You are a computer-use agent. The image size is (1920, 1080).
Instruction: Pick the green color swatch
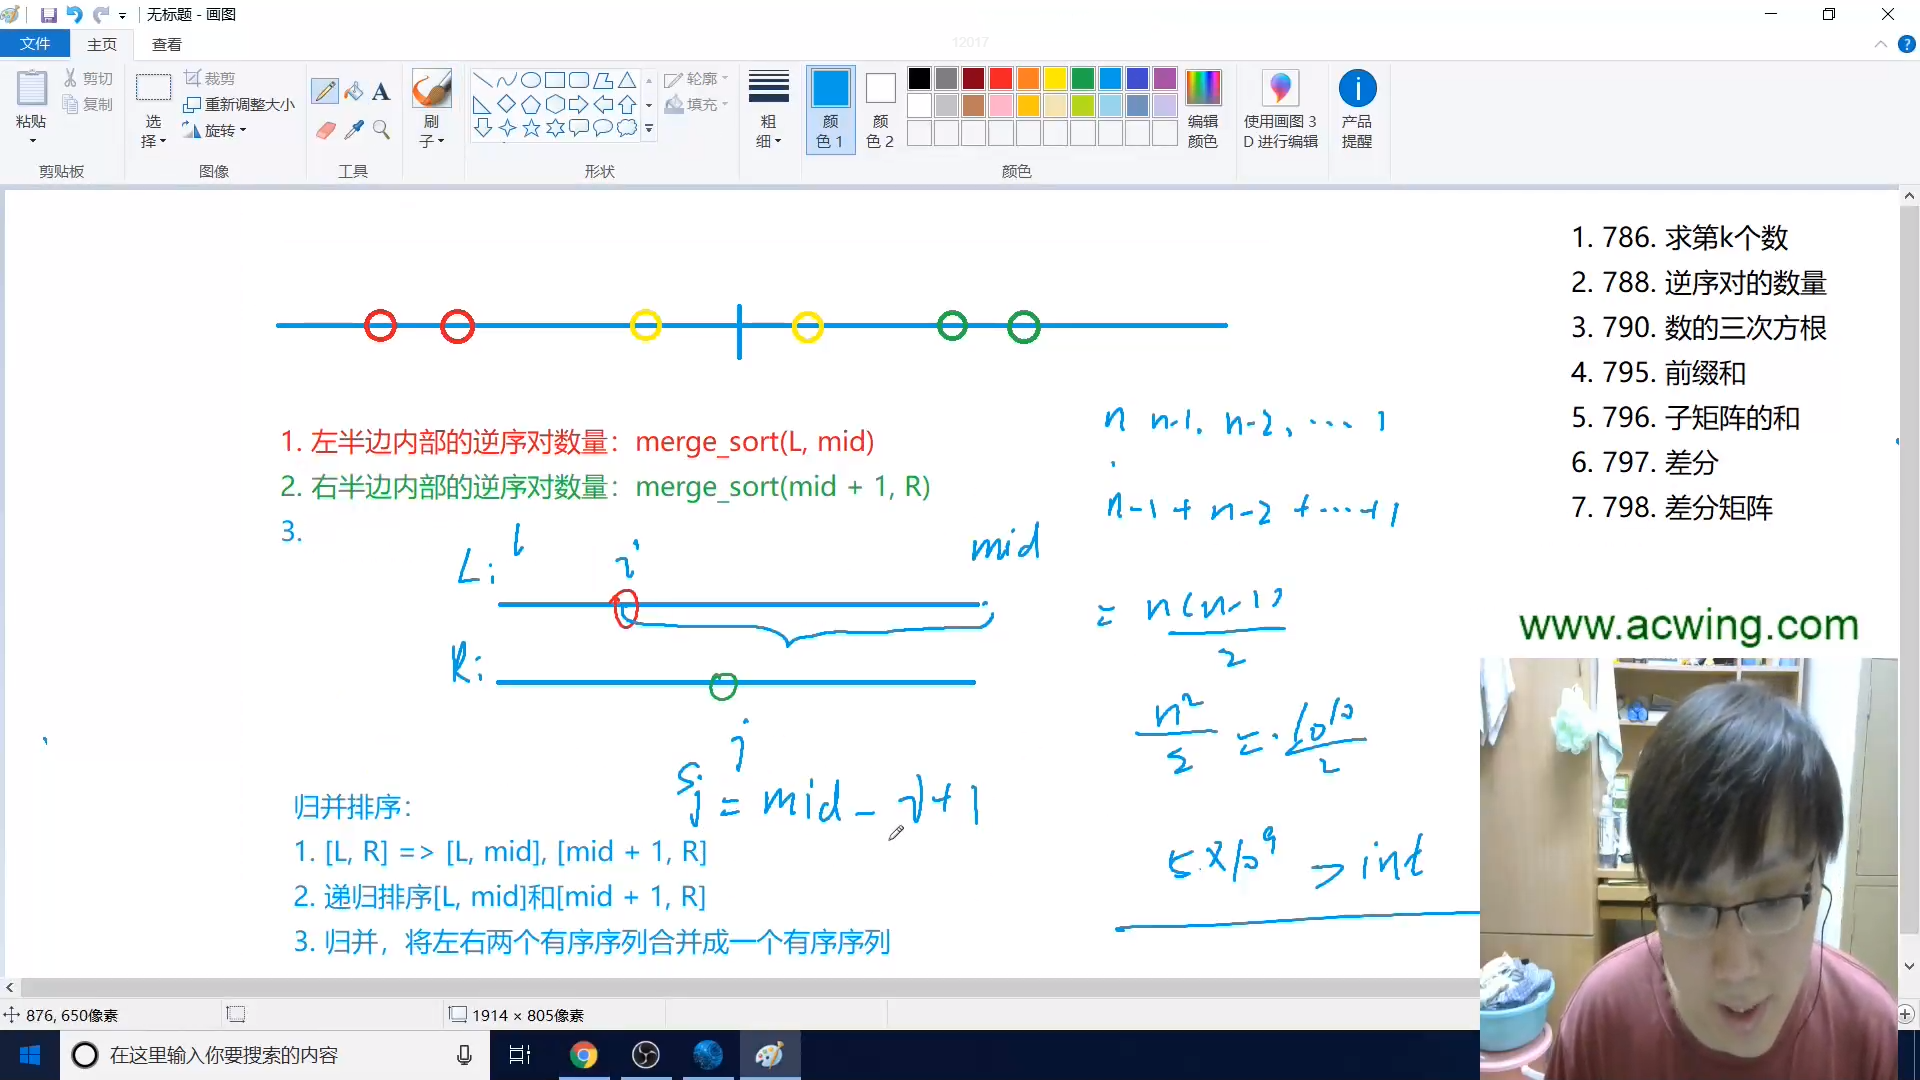pyautogui.click(x=1083, y=78)
